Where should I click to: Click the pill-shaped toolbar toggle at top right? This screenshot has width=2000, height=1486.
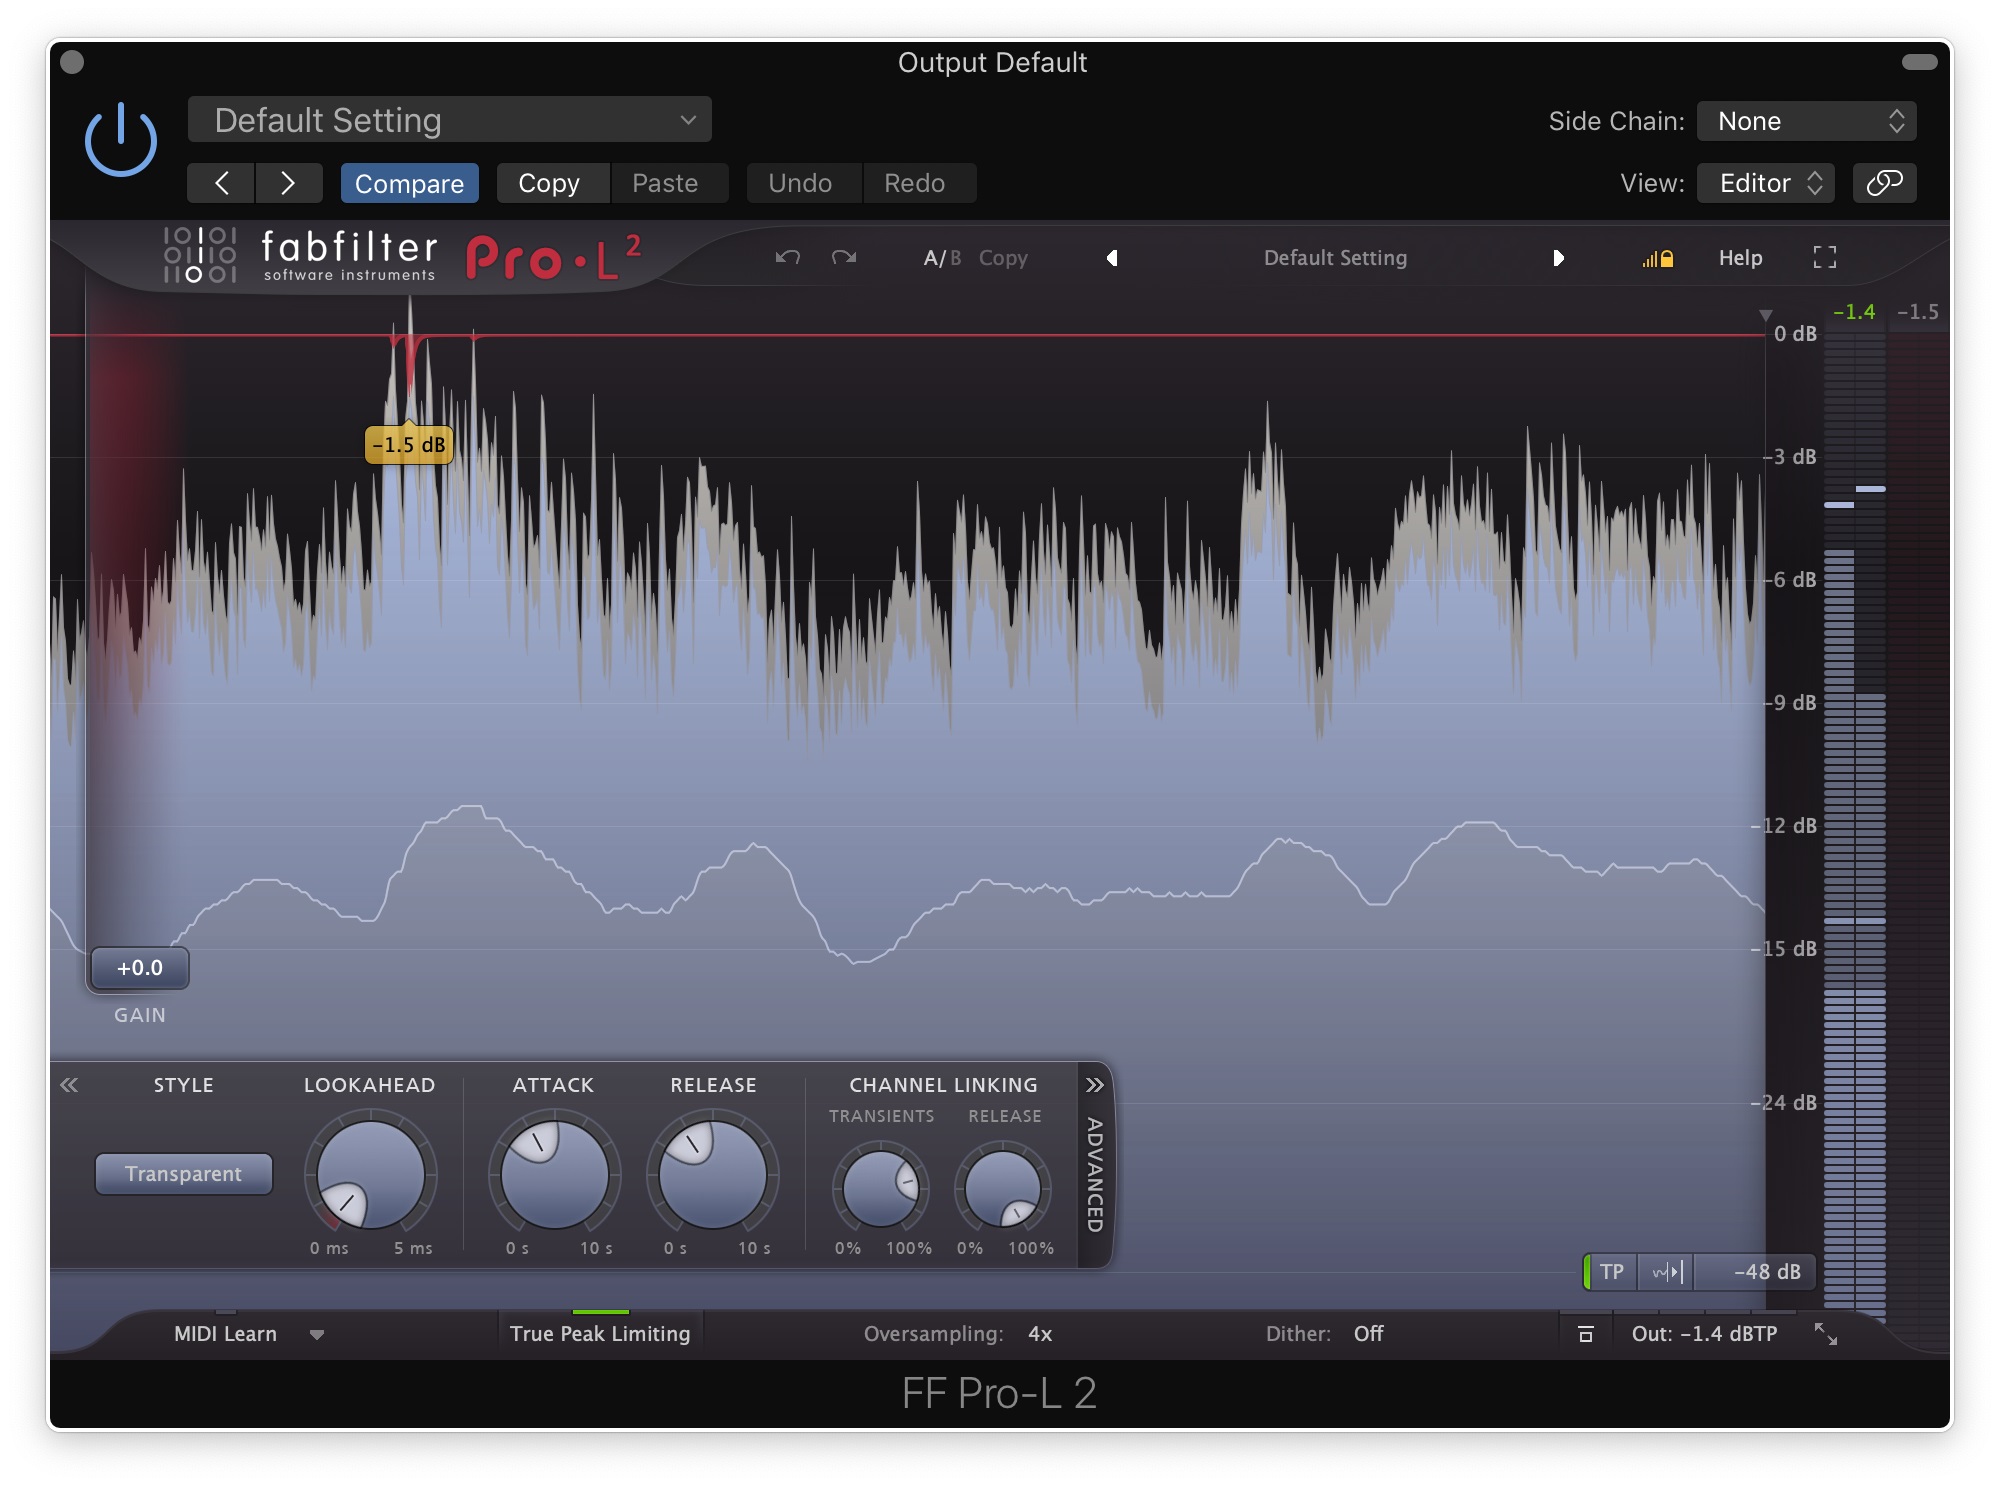(1919, 62)
